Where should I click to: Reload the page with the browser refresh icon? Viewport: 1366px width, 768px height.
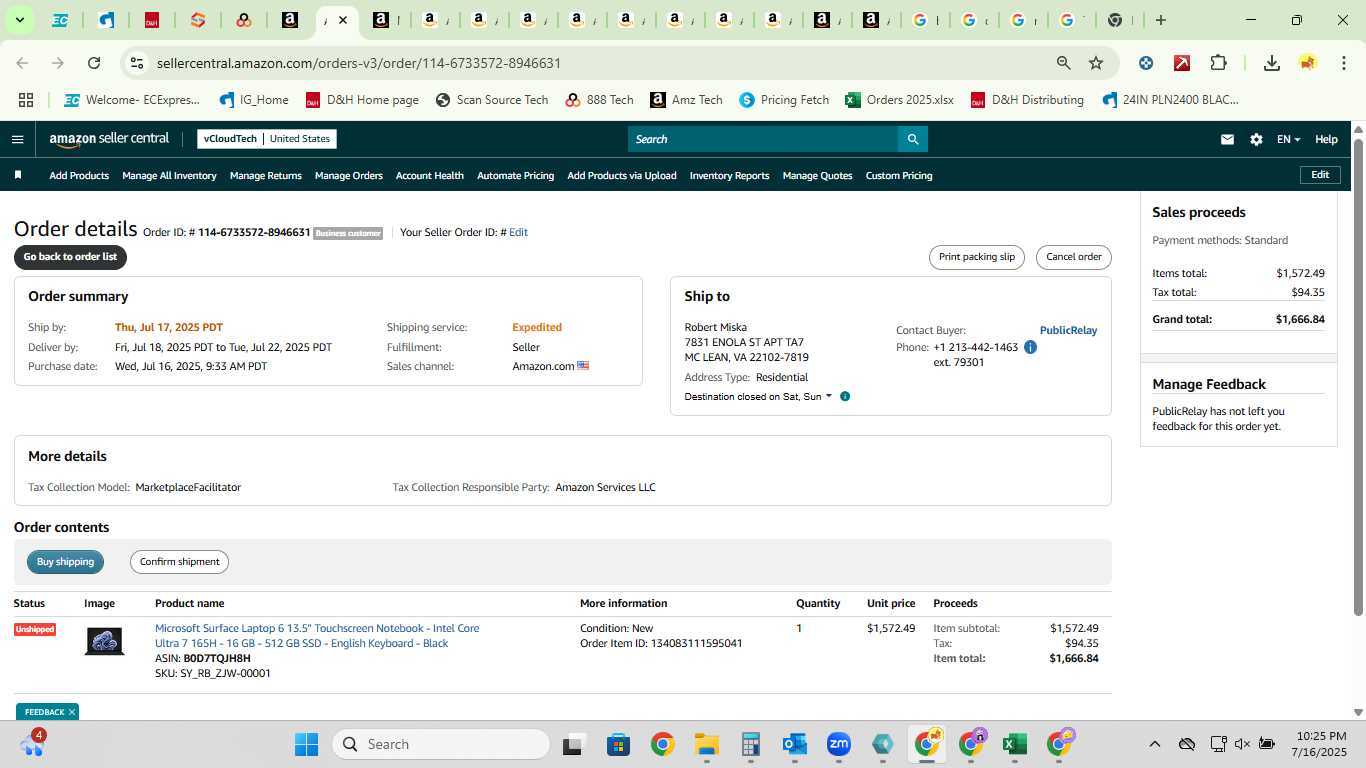(x=94, y=63)
